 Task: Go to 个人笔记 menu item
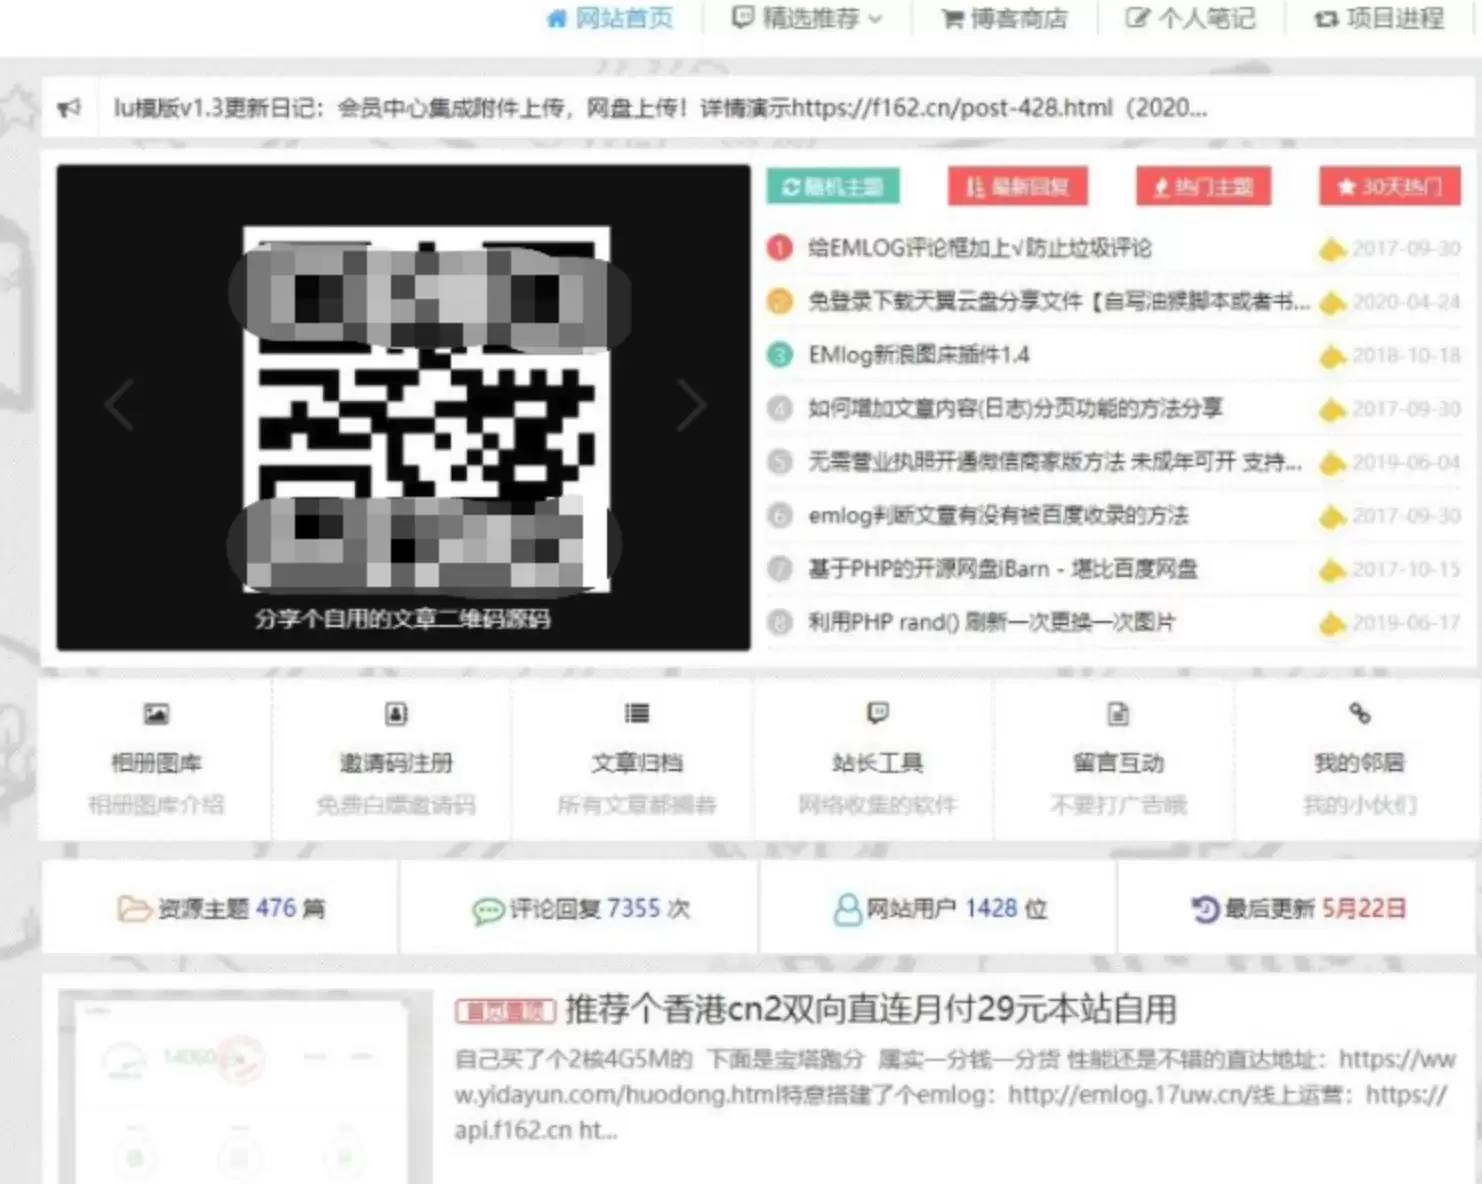tap(1190, 18)
